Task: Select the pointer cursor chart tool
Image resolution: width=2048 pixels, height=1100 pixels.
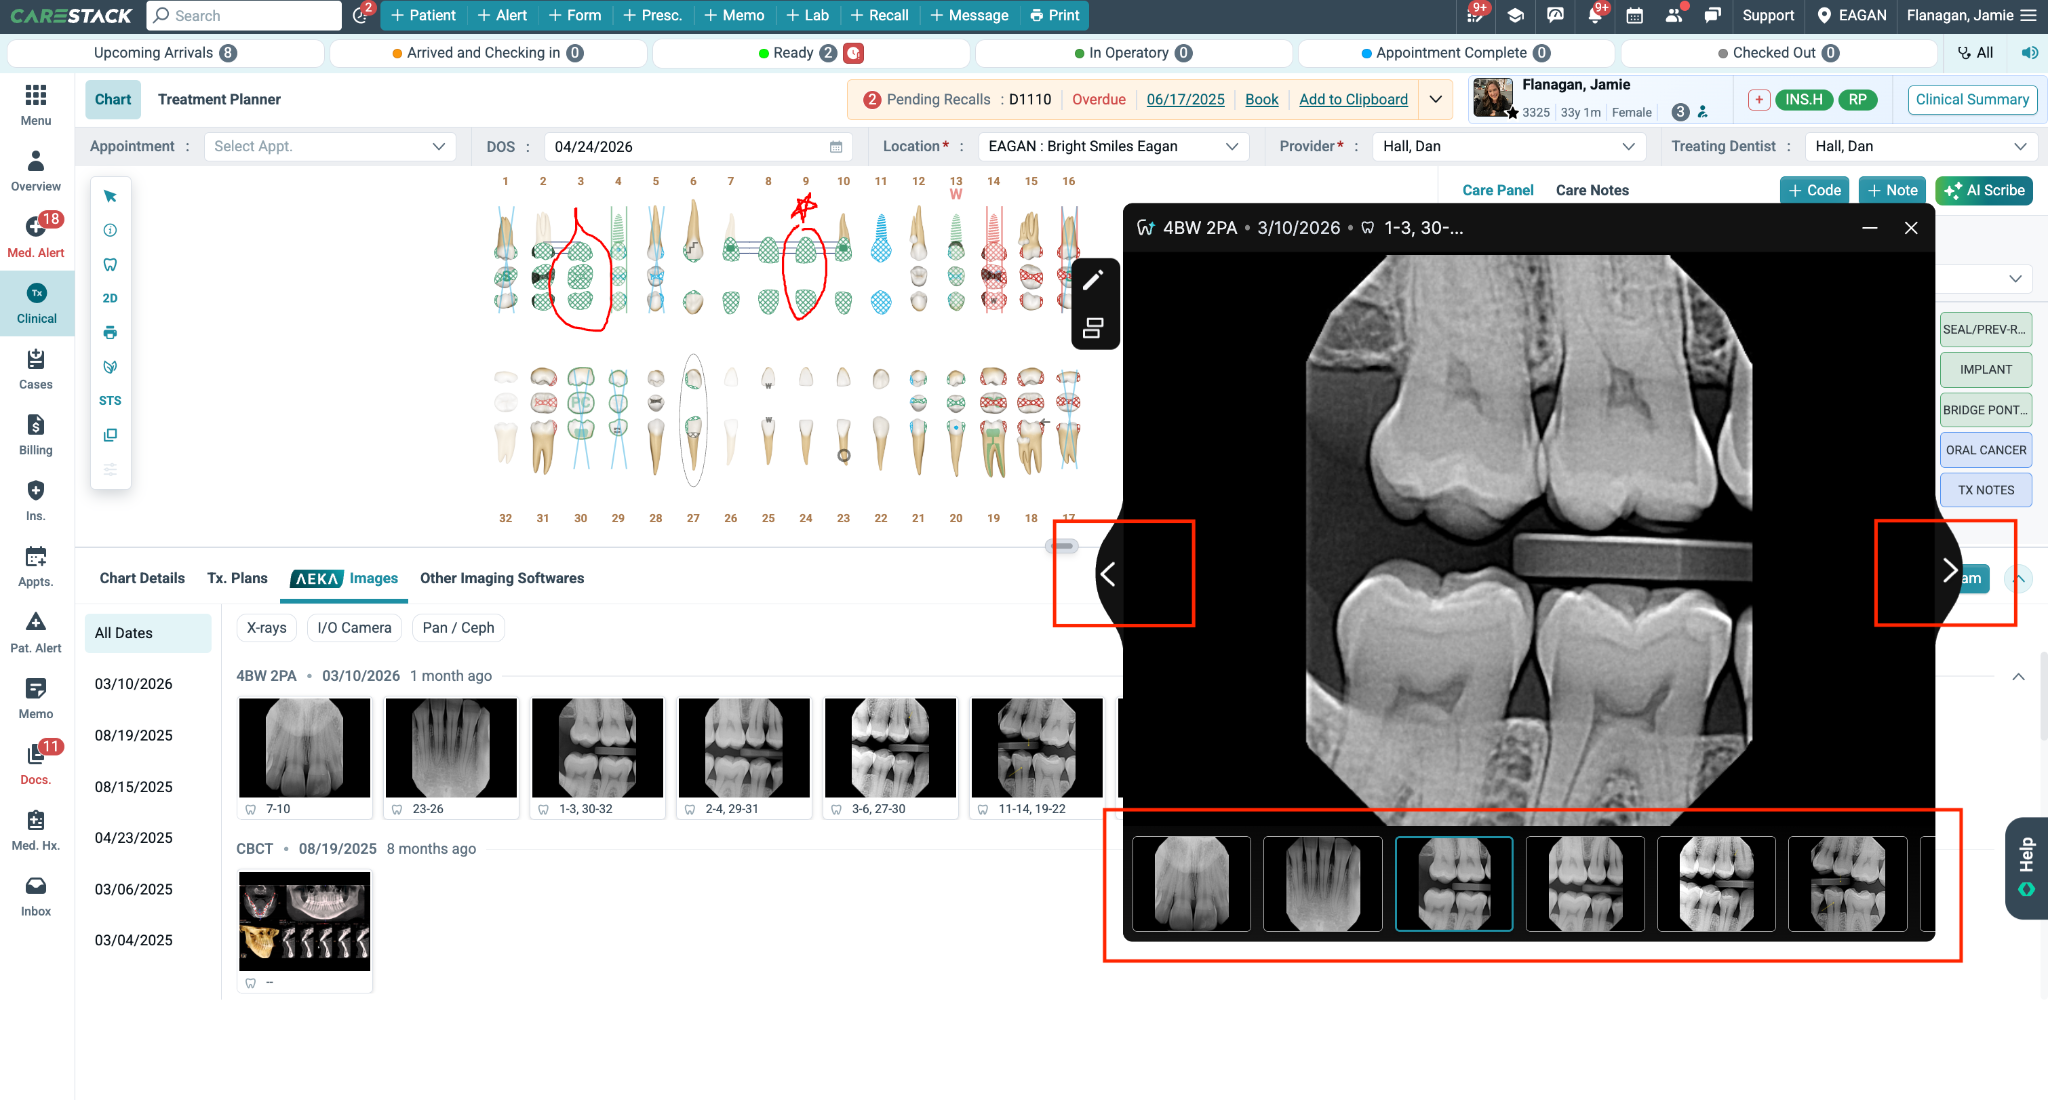Action: click(x=110, y=196)
